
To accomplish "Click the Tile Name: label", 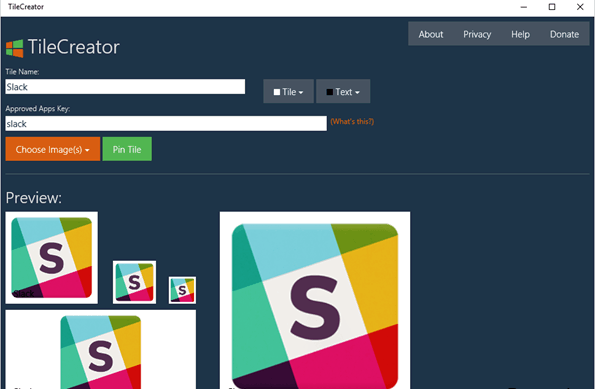I will (x=22, y=72).
